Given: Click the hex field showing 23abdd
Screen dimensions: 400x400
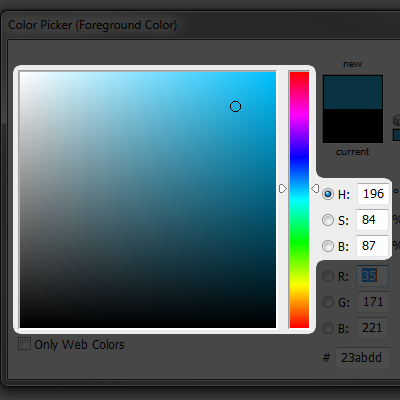Looking at the screenshot, I should [x=363, y=358].
